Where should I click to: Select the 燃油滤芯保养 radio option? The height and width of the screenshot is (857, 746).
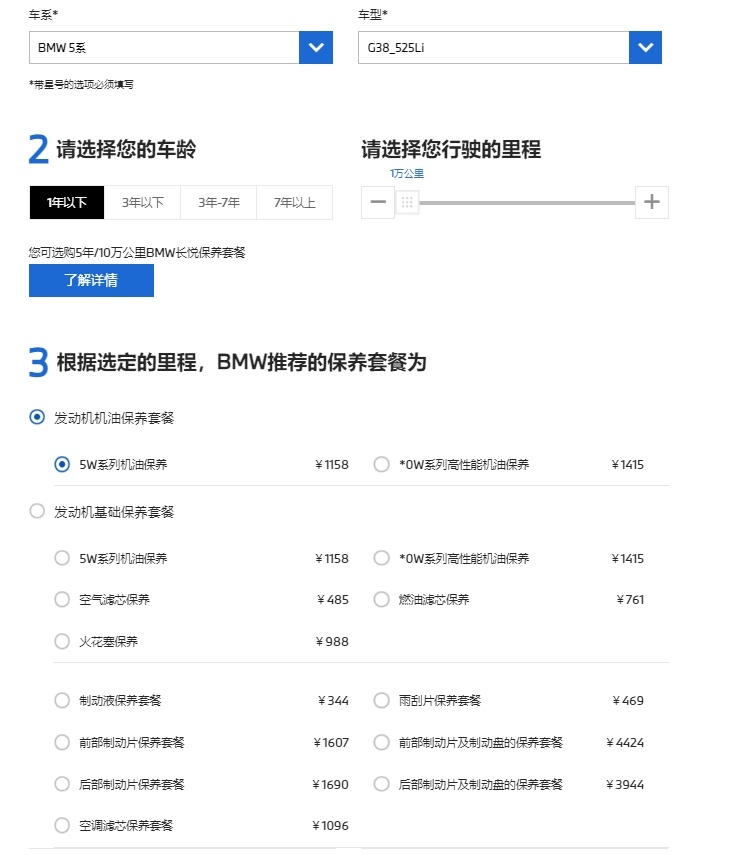381,600
